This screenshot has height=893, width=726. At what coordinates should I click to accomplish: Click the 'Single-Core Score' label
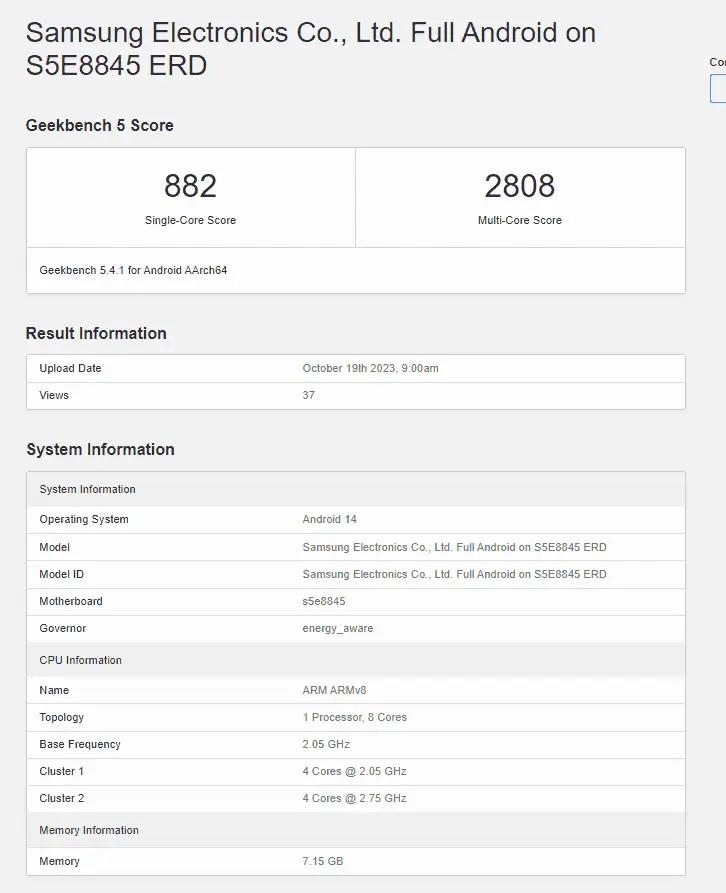(x=190, y=220)
